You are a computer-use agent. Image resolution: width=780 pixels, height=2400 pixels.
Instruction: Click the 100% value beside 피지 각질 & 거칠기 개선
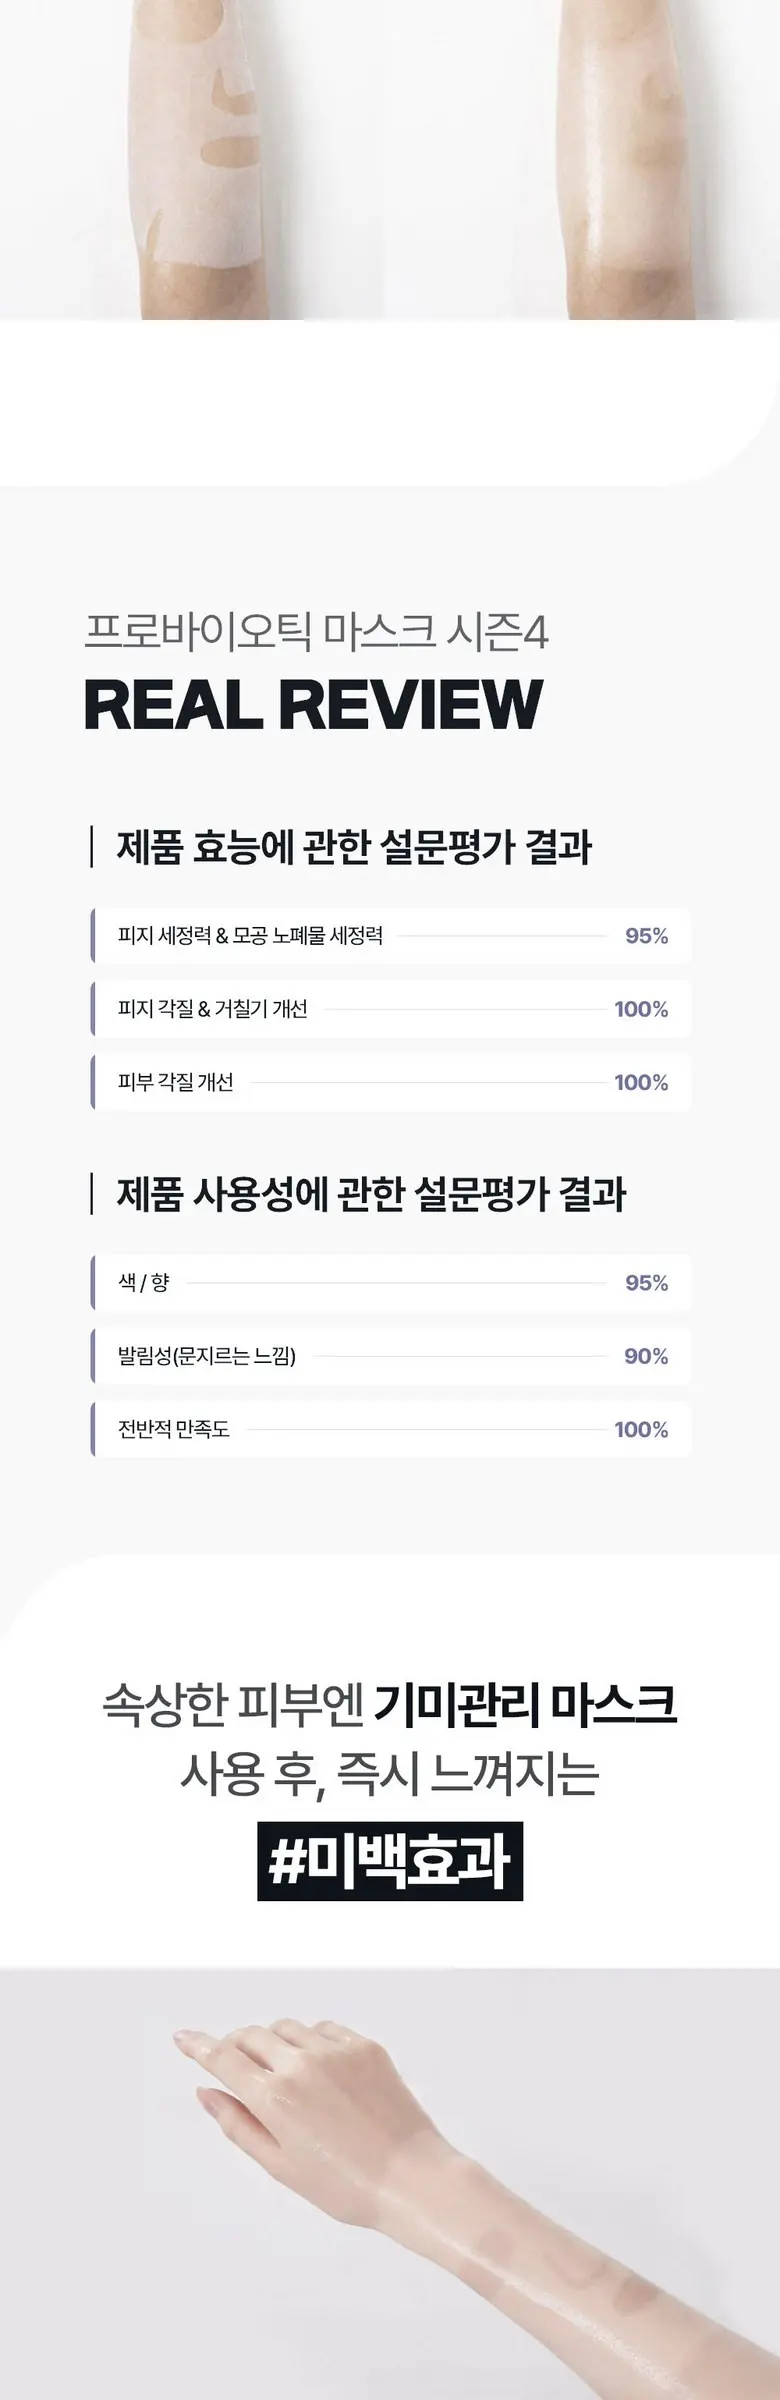pyautogui.click(x=641, y=1009)
